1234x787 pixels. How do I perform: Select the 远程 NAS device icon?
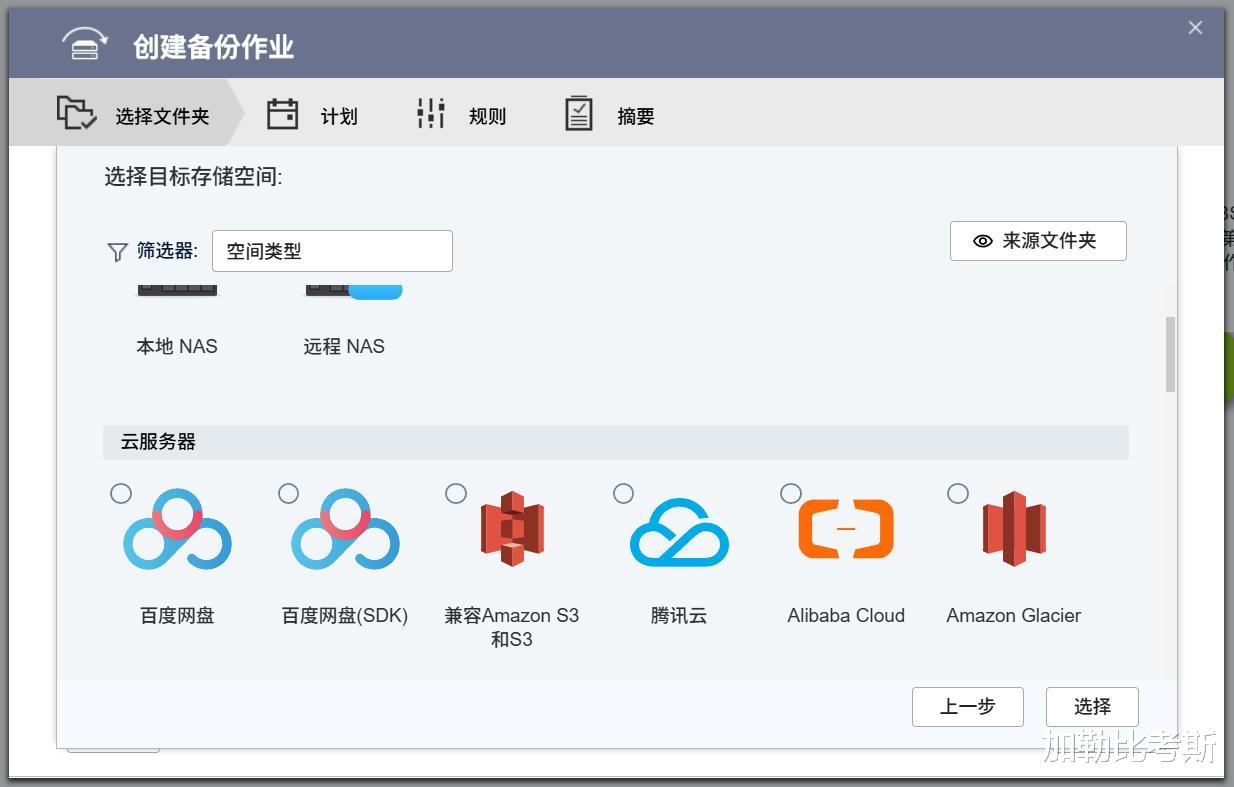click(x=353, y=291)
